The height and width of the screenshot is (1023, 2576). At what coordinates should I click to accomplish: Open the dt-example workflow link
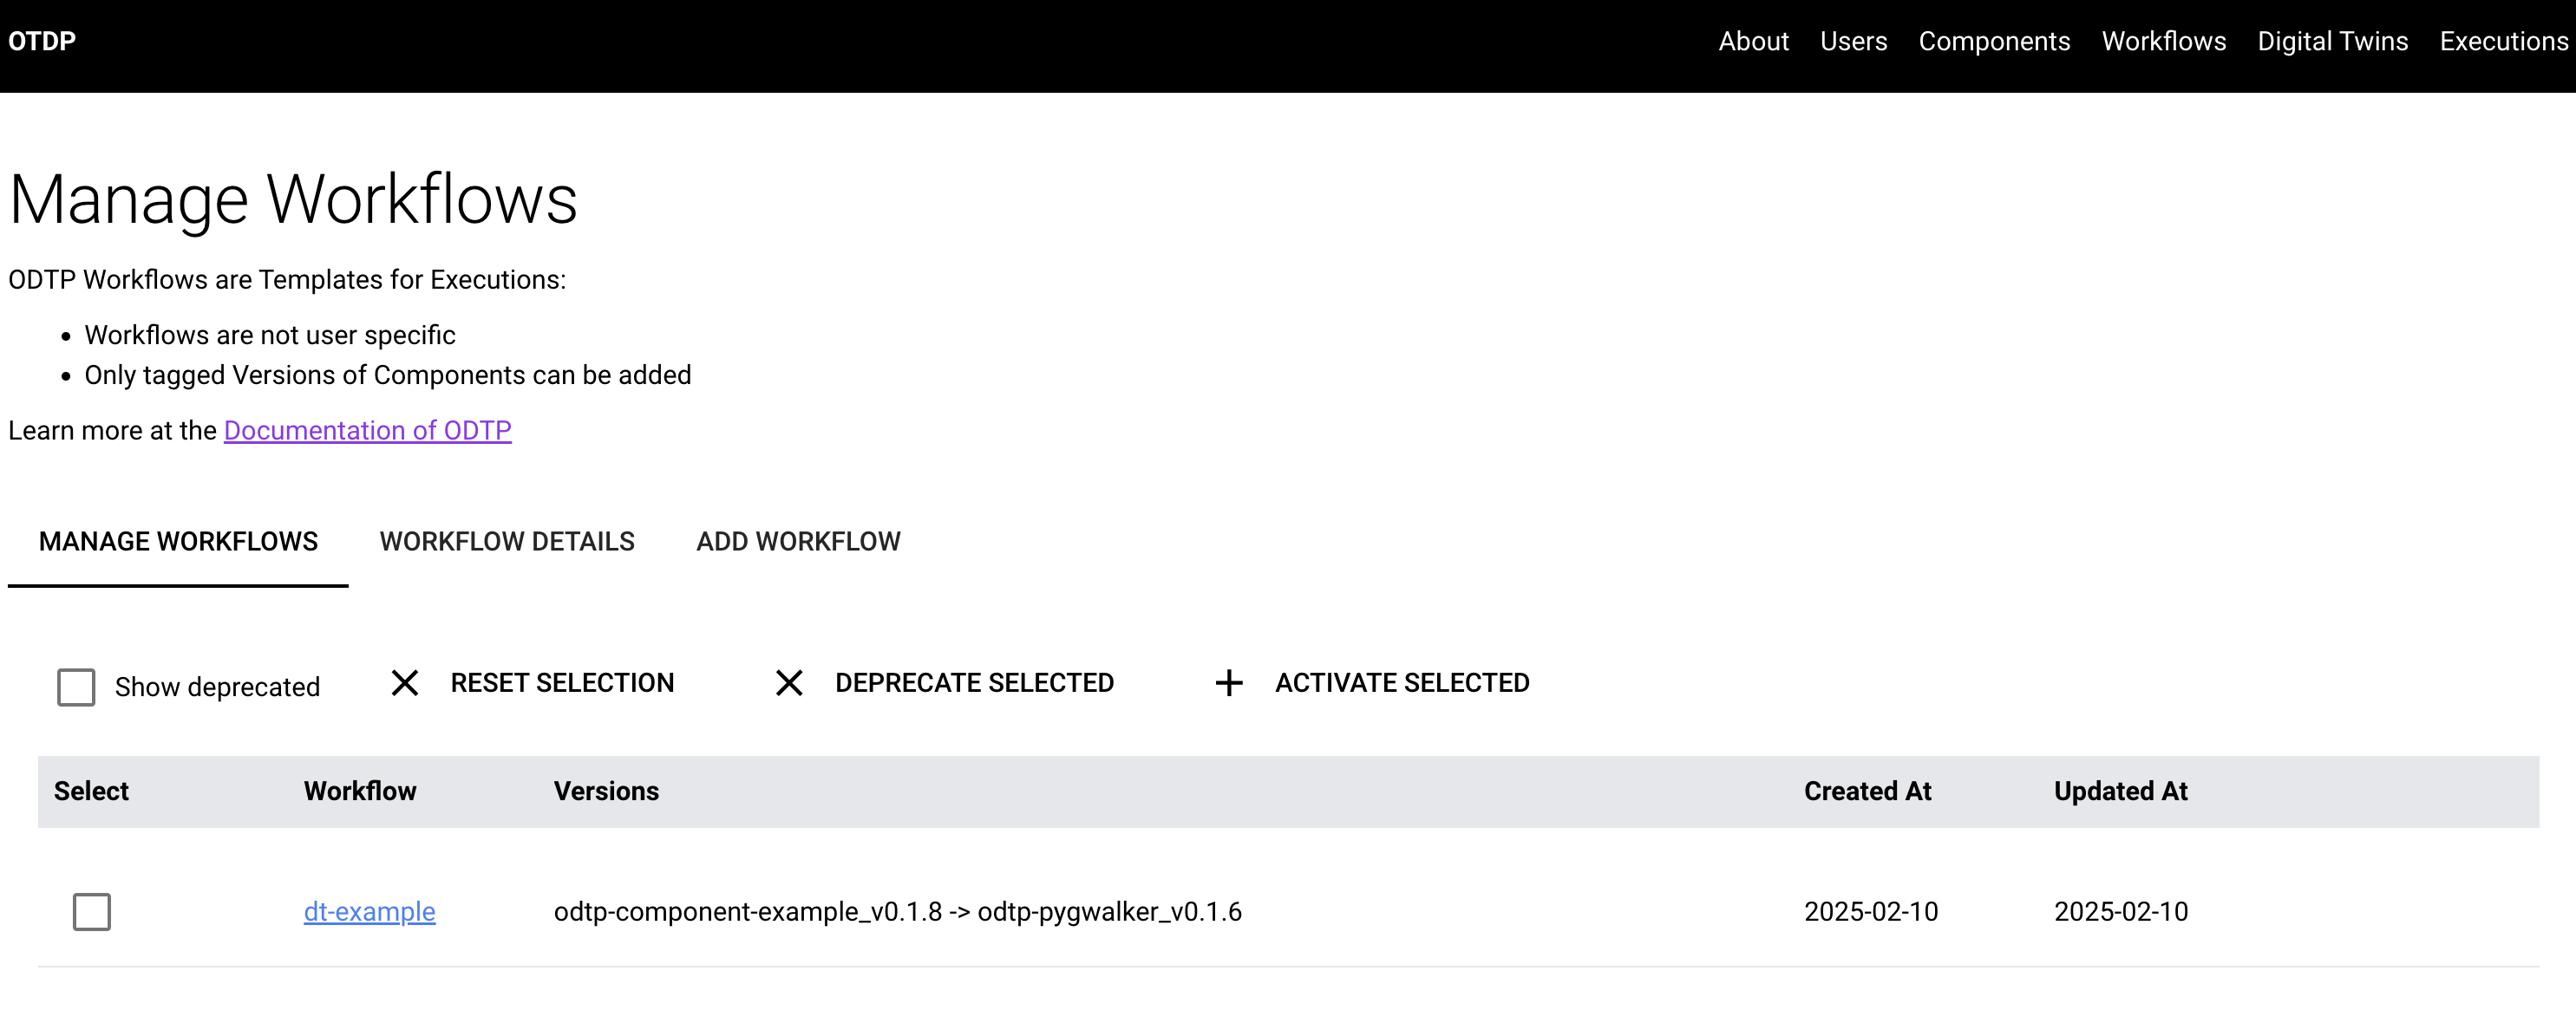pos(368,911)
